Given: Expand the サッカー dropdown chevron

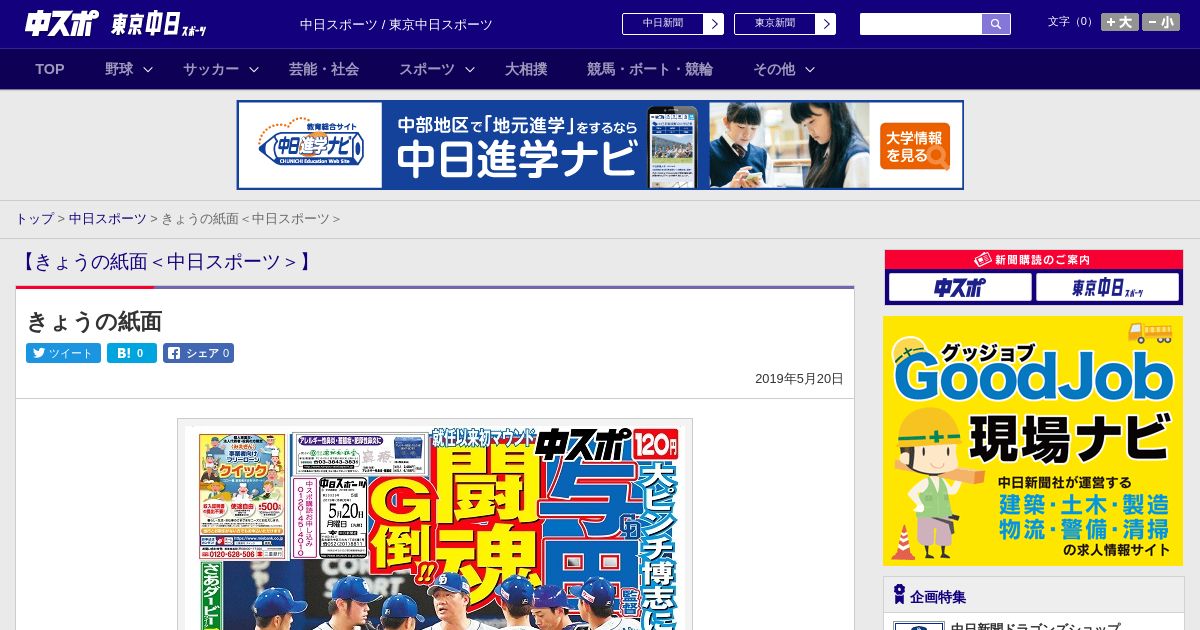Looking at the screenshot, I should pyautogui.click(x=254, y=69).
